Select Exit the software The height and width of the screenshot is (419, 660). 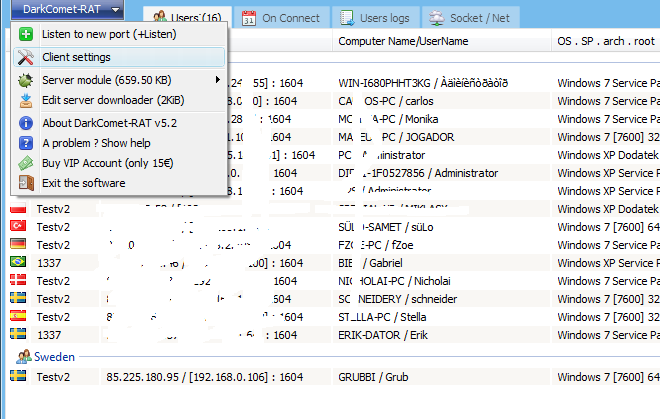120,183
